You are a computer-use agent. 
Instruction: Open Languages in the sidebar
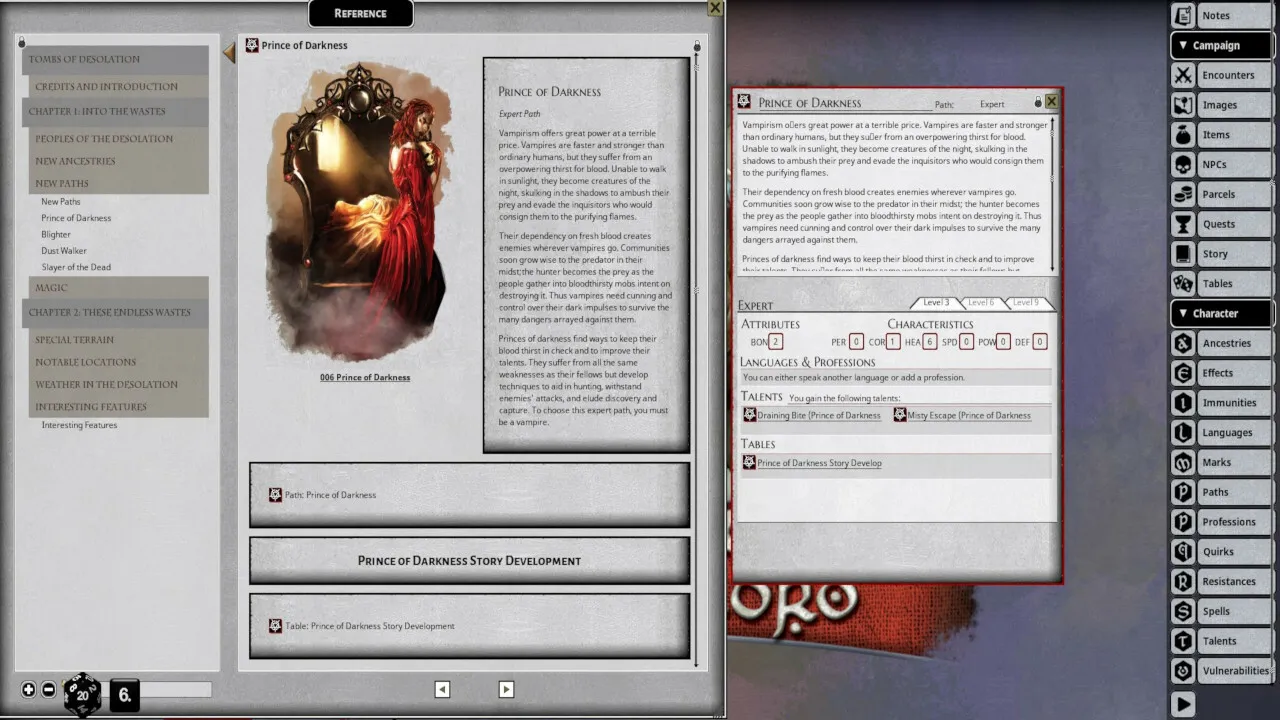click(1221, 432)
